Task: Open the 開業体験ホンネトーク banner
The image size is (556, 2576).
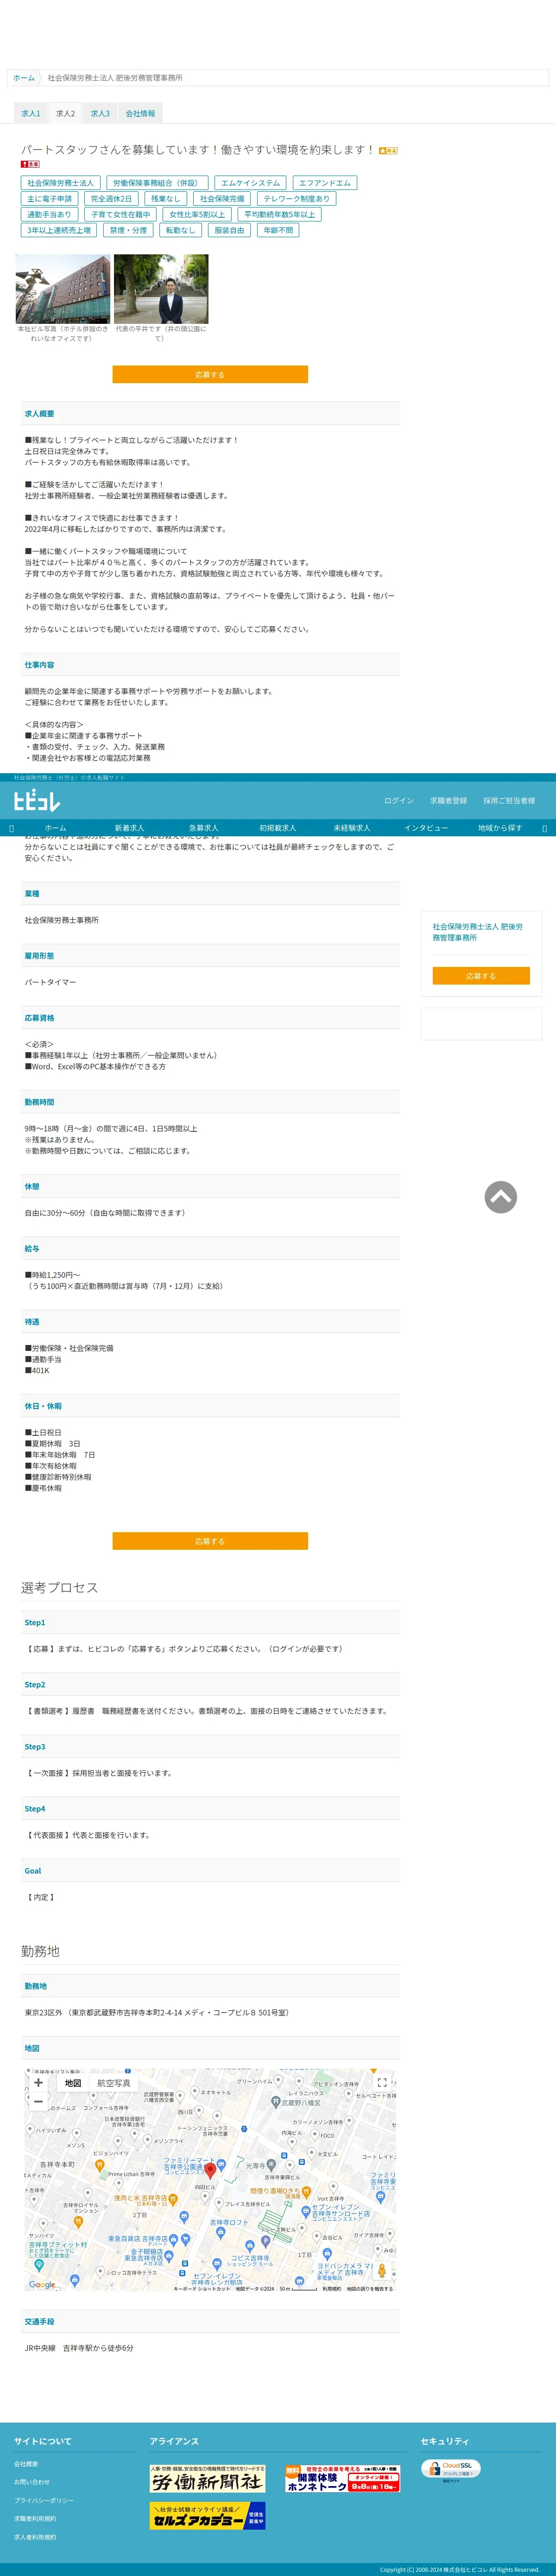Action: [342, 2478]
